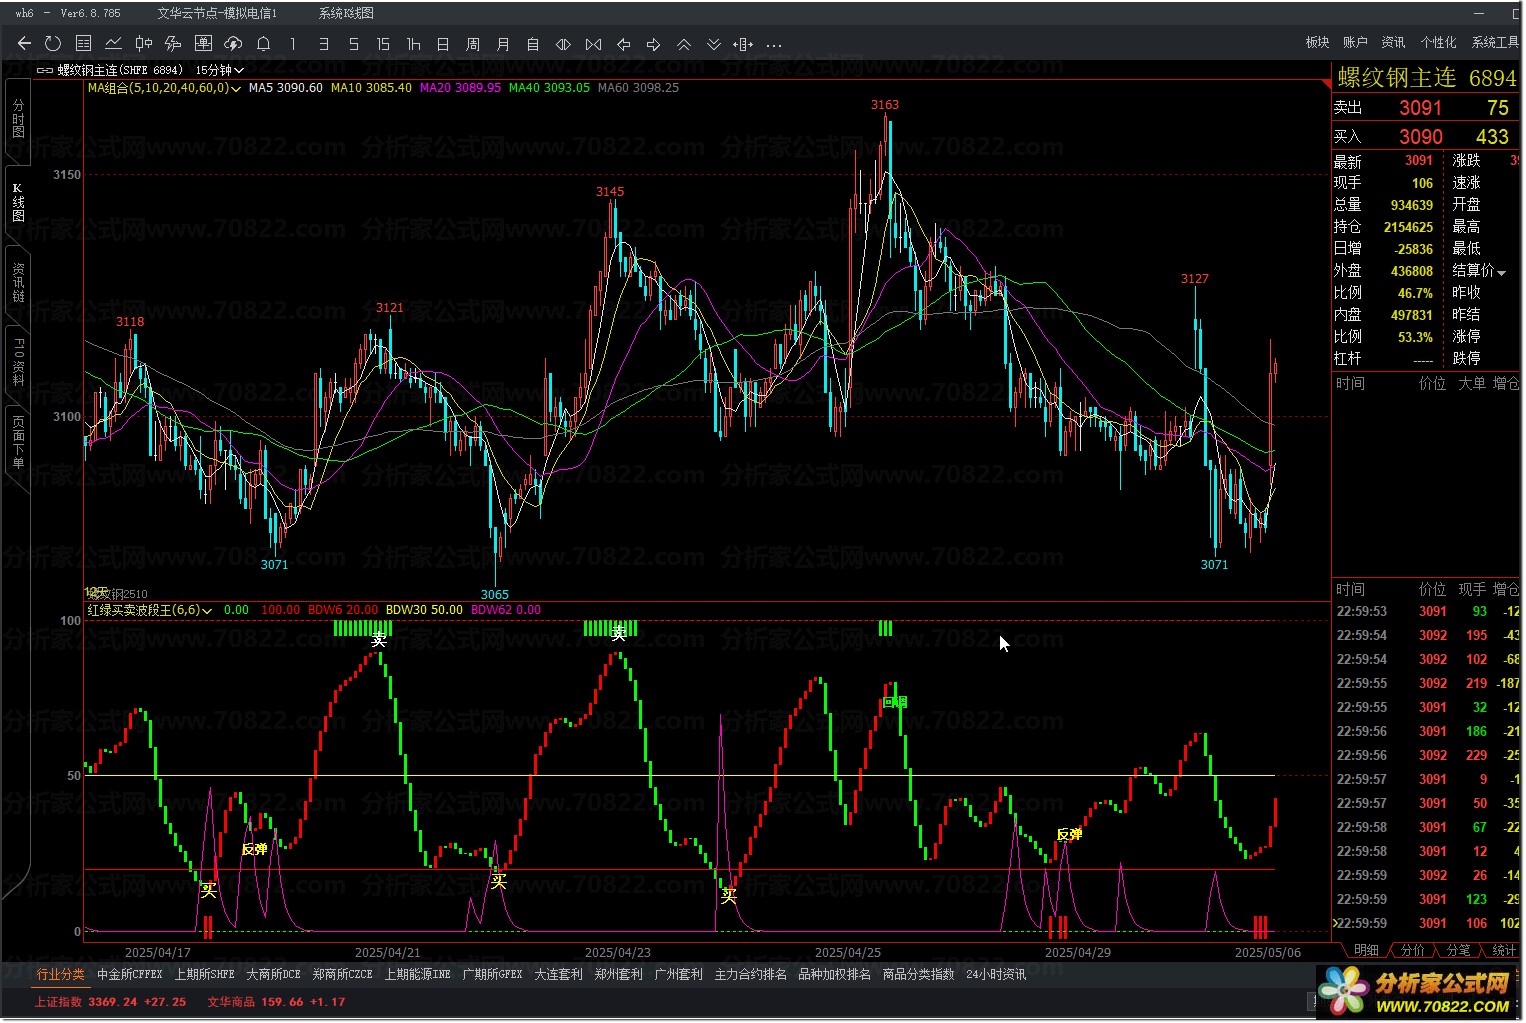Screen dimensions: 1526x1023
Task: Open the 结算价 dropdown arrow
Action: (x=1501, y=272)
